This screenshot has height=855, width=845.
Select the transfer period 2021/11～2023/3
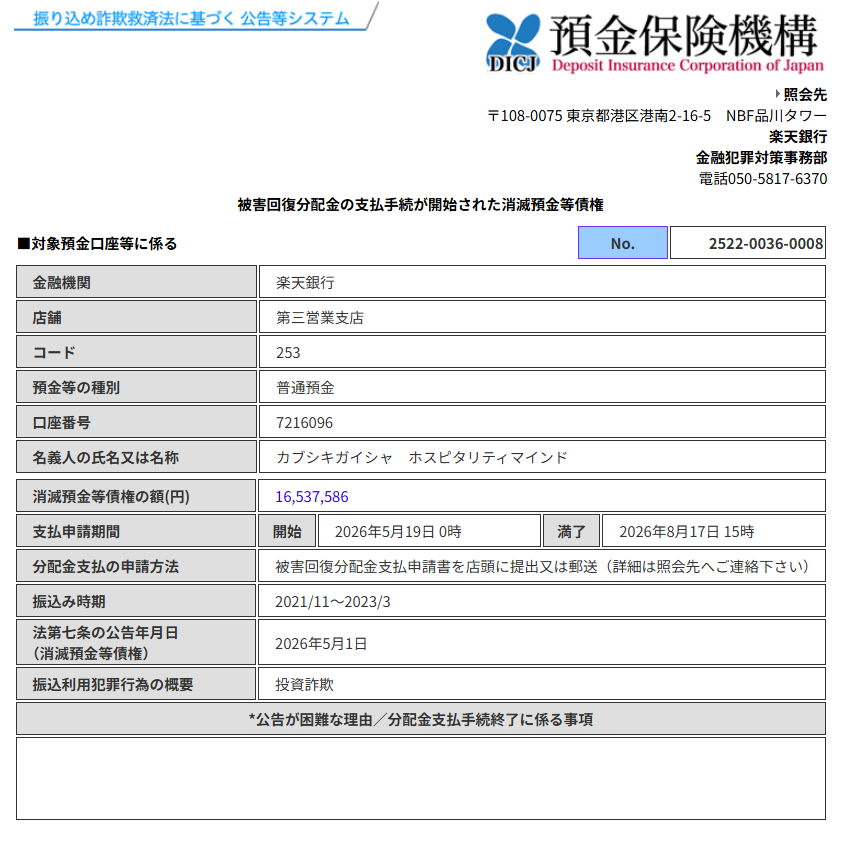coord(333,601)
